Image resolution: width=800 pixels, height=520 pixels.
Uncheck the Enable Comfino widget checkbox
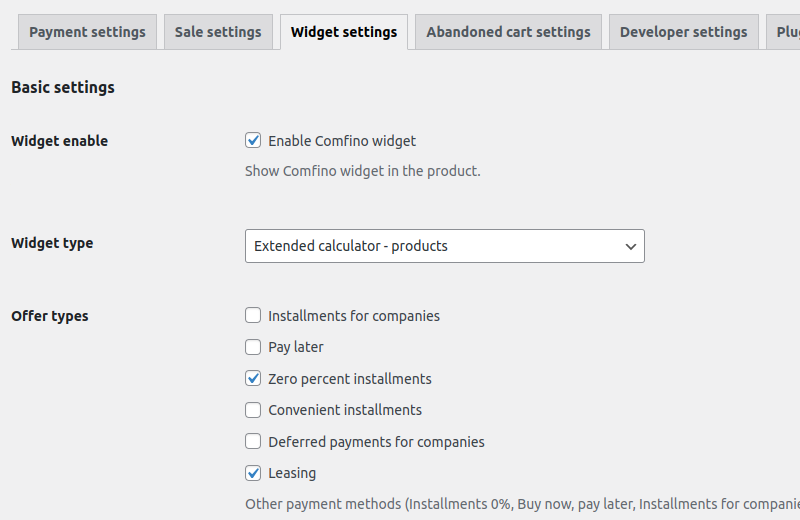pyautogui.click(x=253, y=140)
